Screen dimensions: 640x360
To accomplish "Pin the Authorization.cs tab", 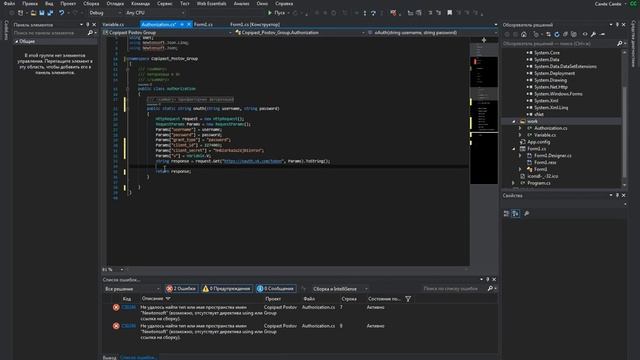I will tap(182, 24).
